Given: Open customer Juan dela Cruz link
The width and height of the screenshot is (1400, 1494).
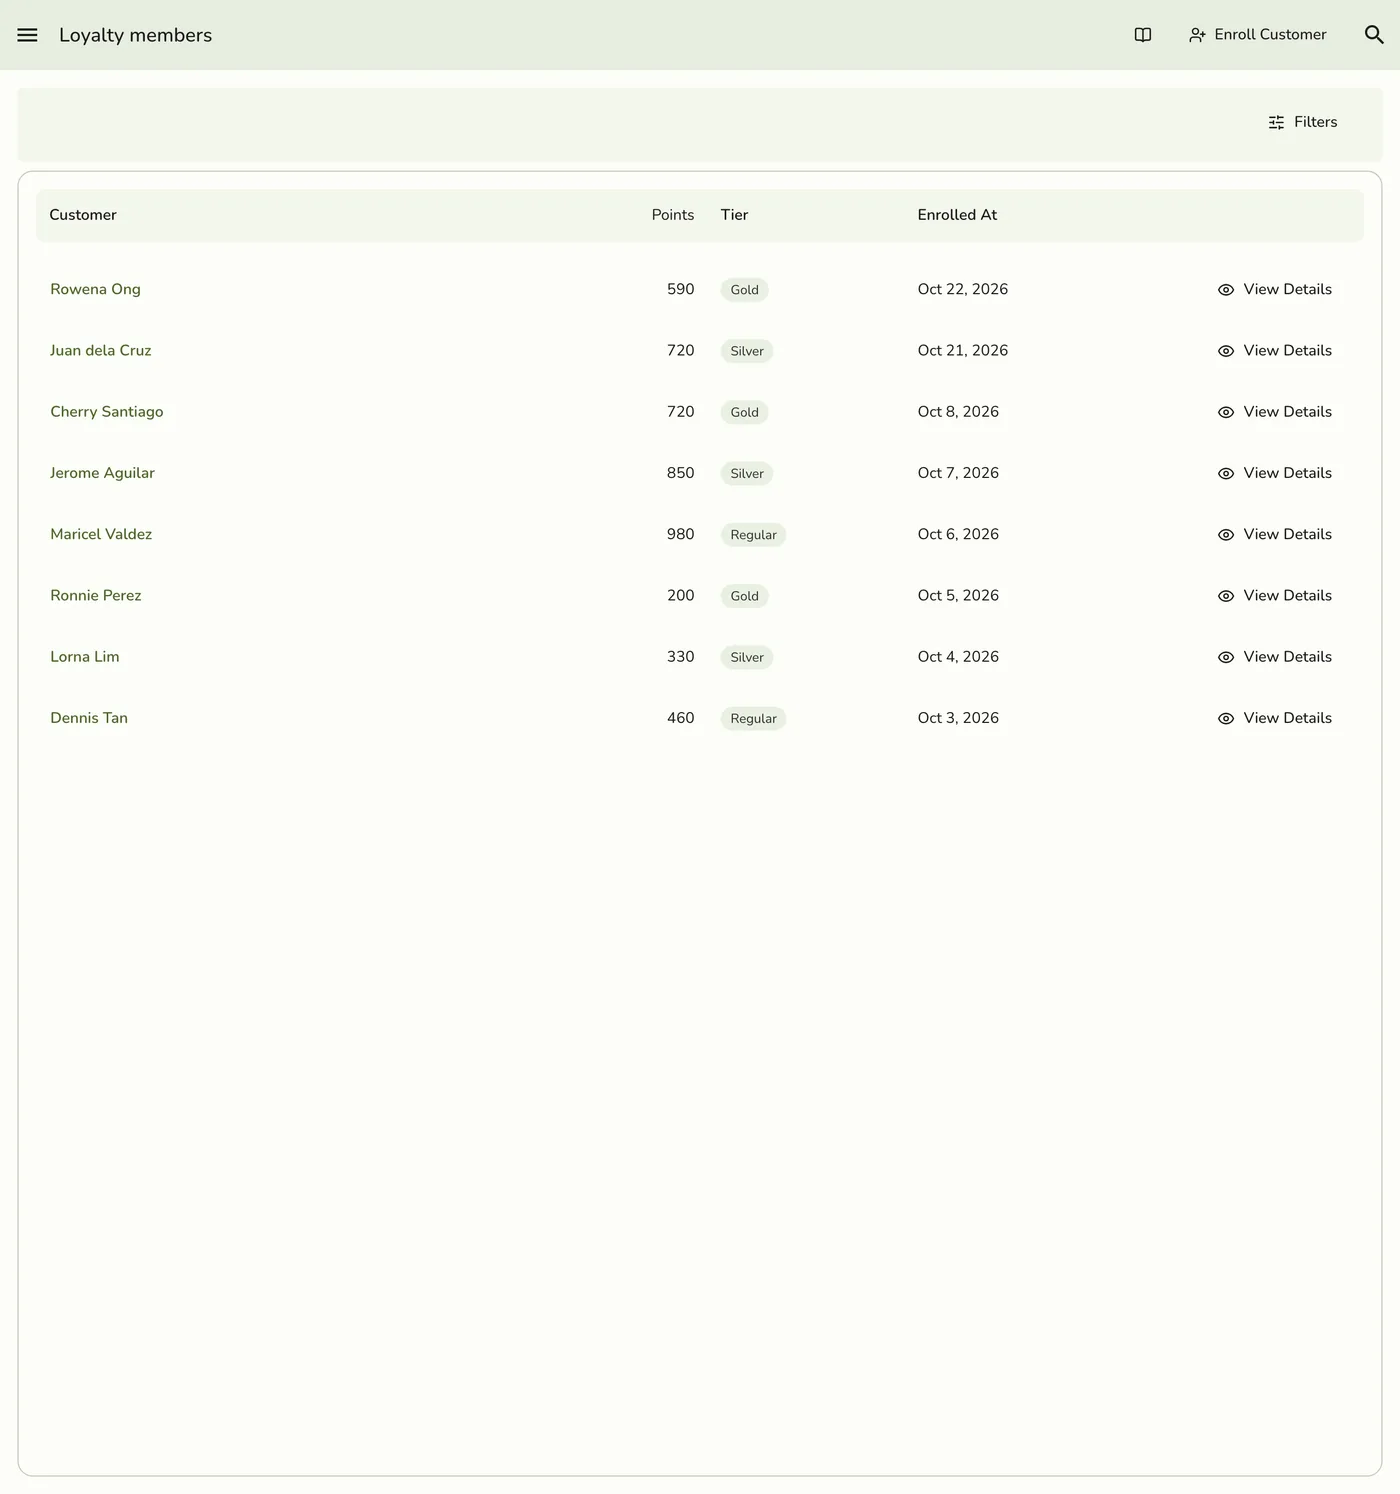Looking at the screenshot, I should click(x=101, y=350).
